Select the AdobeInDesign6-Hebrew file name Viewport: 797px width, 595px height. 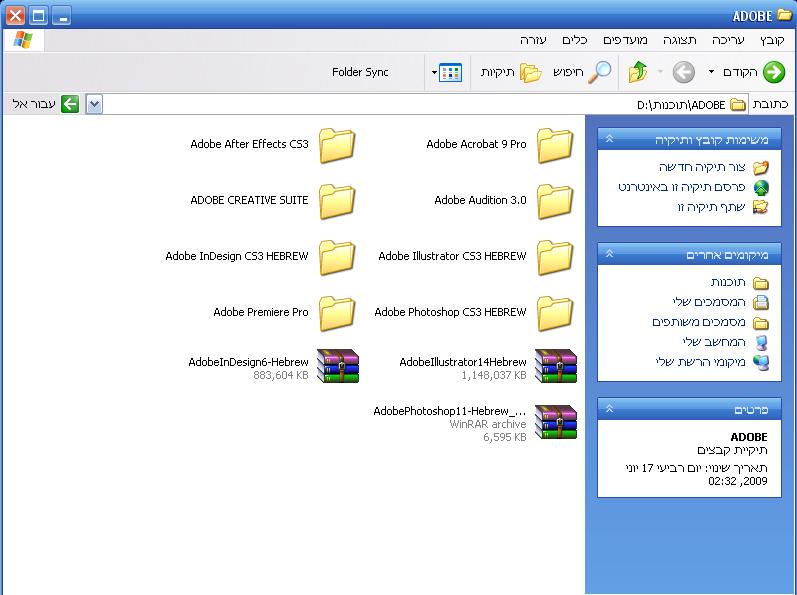248,362
